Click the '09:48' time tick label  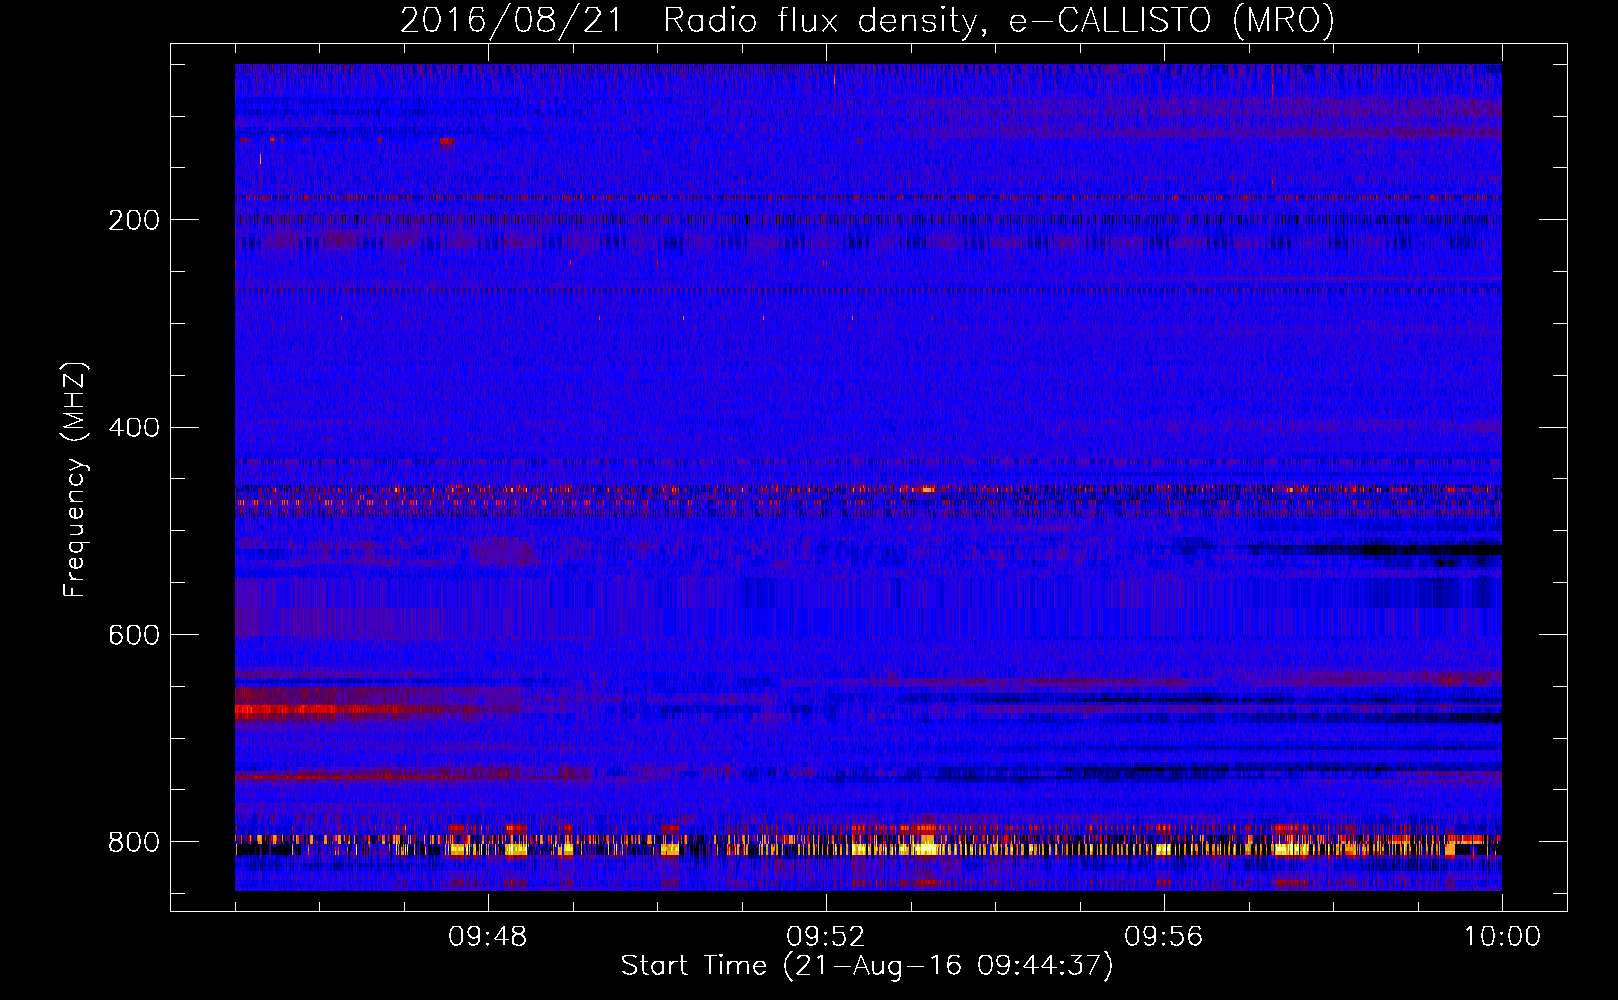(488, 937)
